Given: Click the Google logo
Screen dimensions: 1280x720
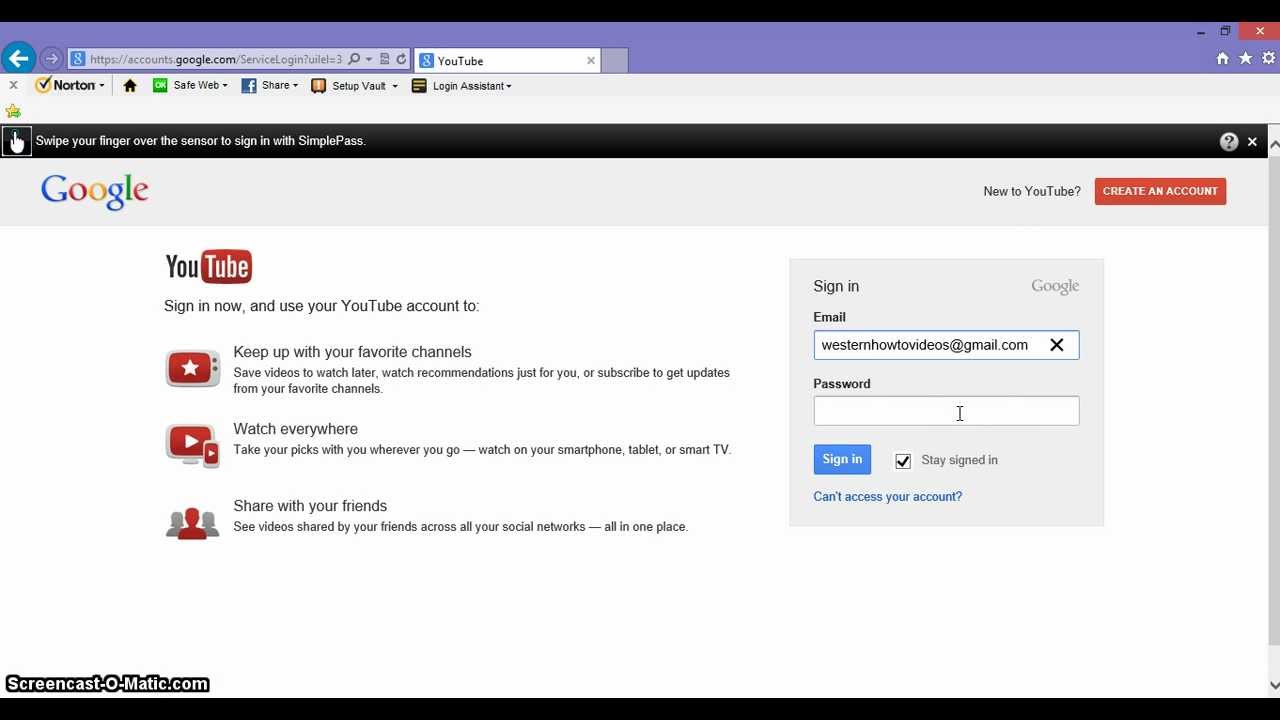Looking at the screenshot, I should click(x=95, y=192).
